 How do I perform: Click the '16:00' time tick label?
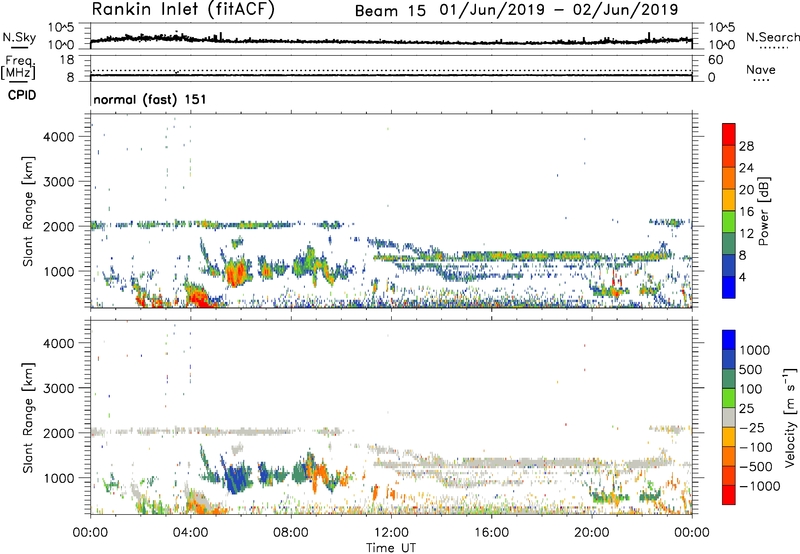[x=491, y=533]
